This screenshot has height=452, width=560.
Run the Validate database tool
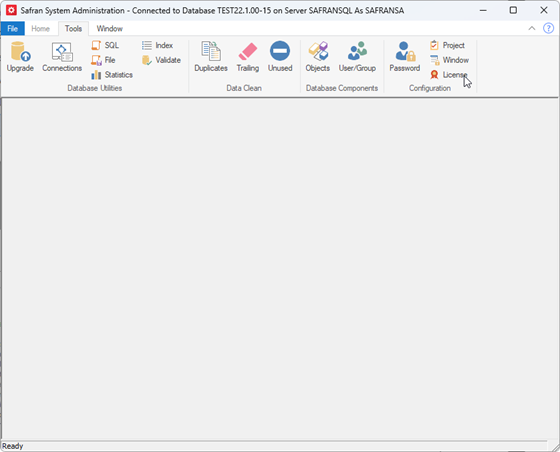(x=161, y=60)
